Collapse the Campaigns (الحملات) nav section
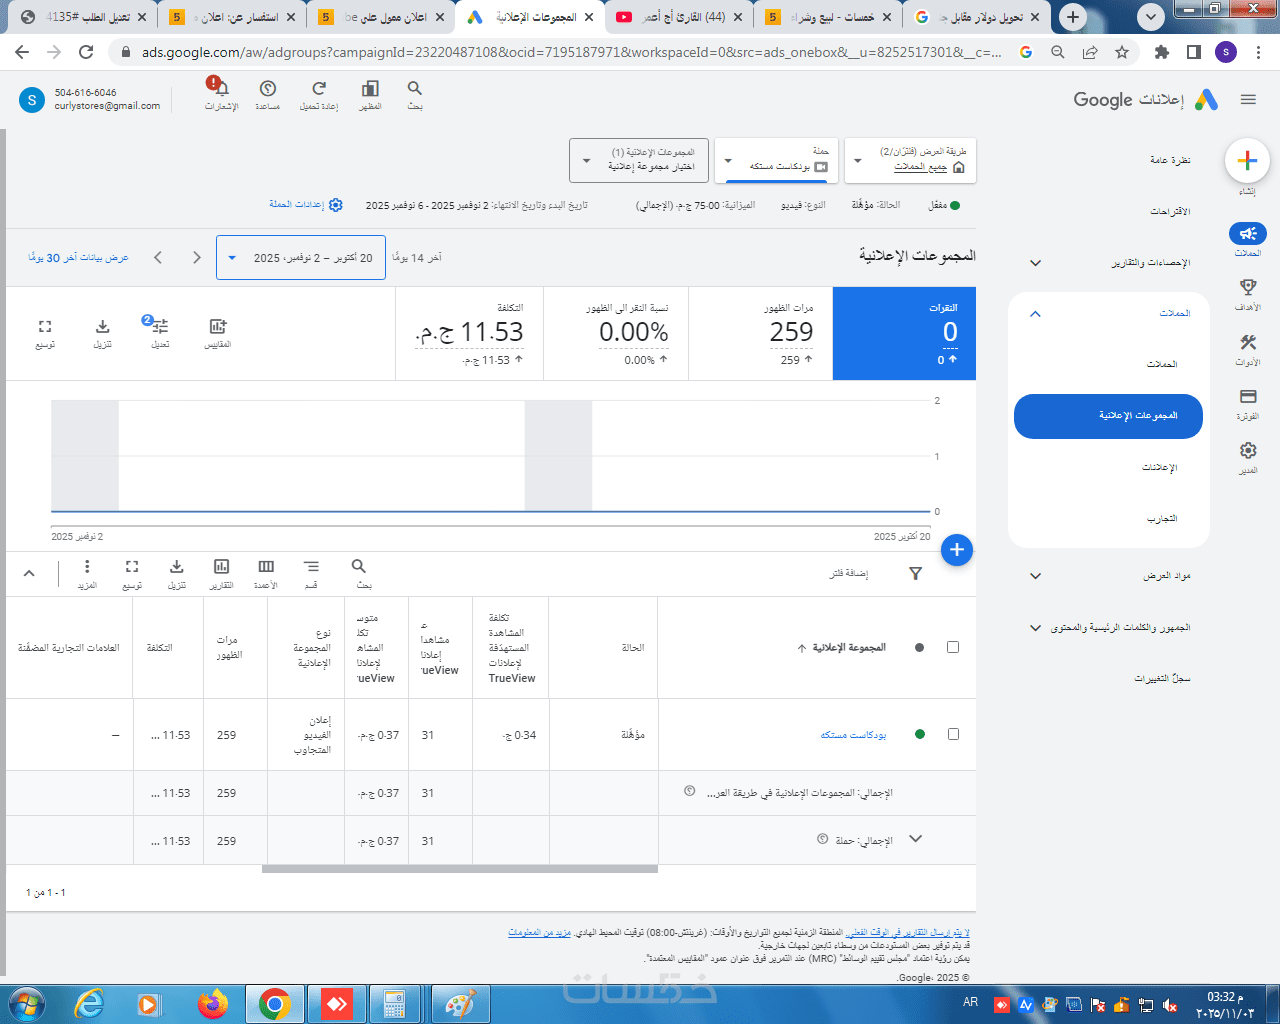 click(x=1036, y=314)
